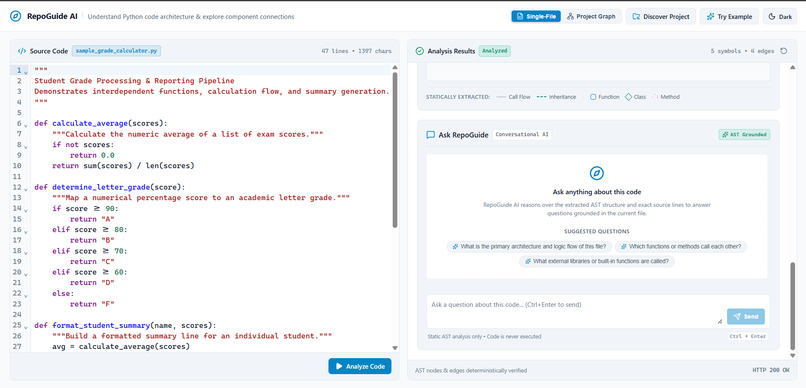Toggle Dark theme

780,16
